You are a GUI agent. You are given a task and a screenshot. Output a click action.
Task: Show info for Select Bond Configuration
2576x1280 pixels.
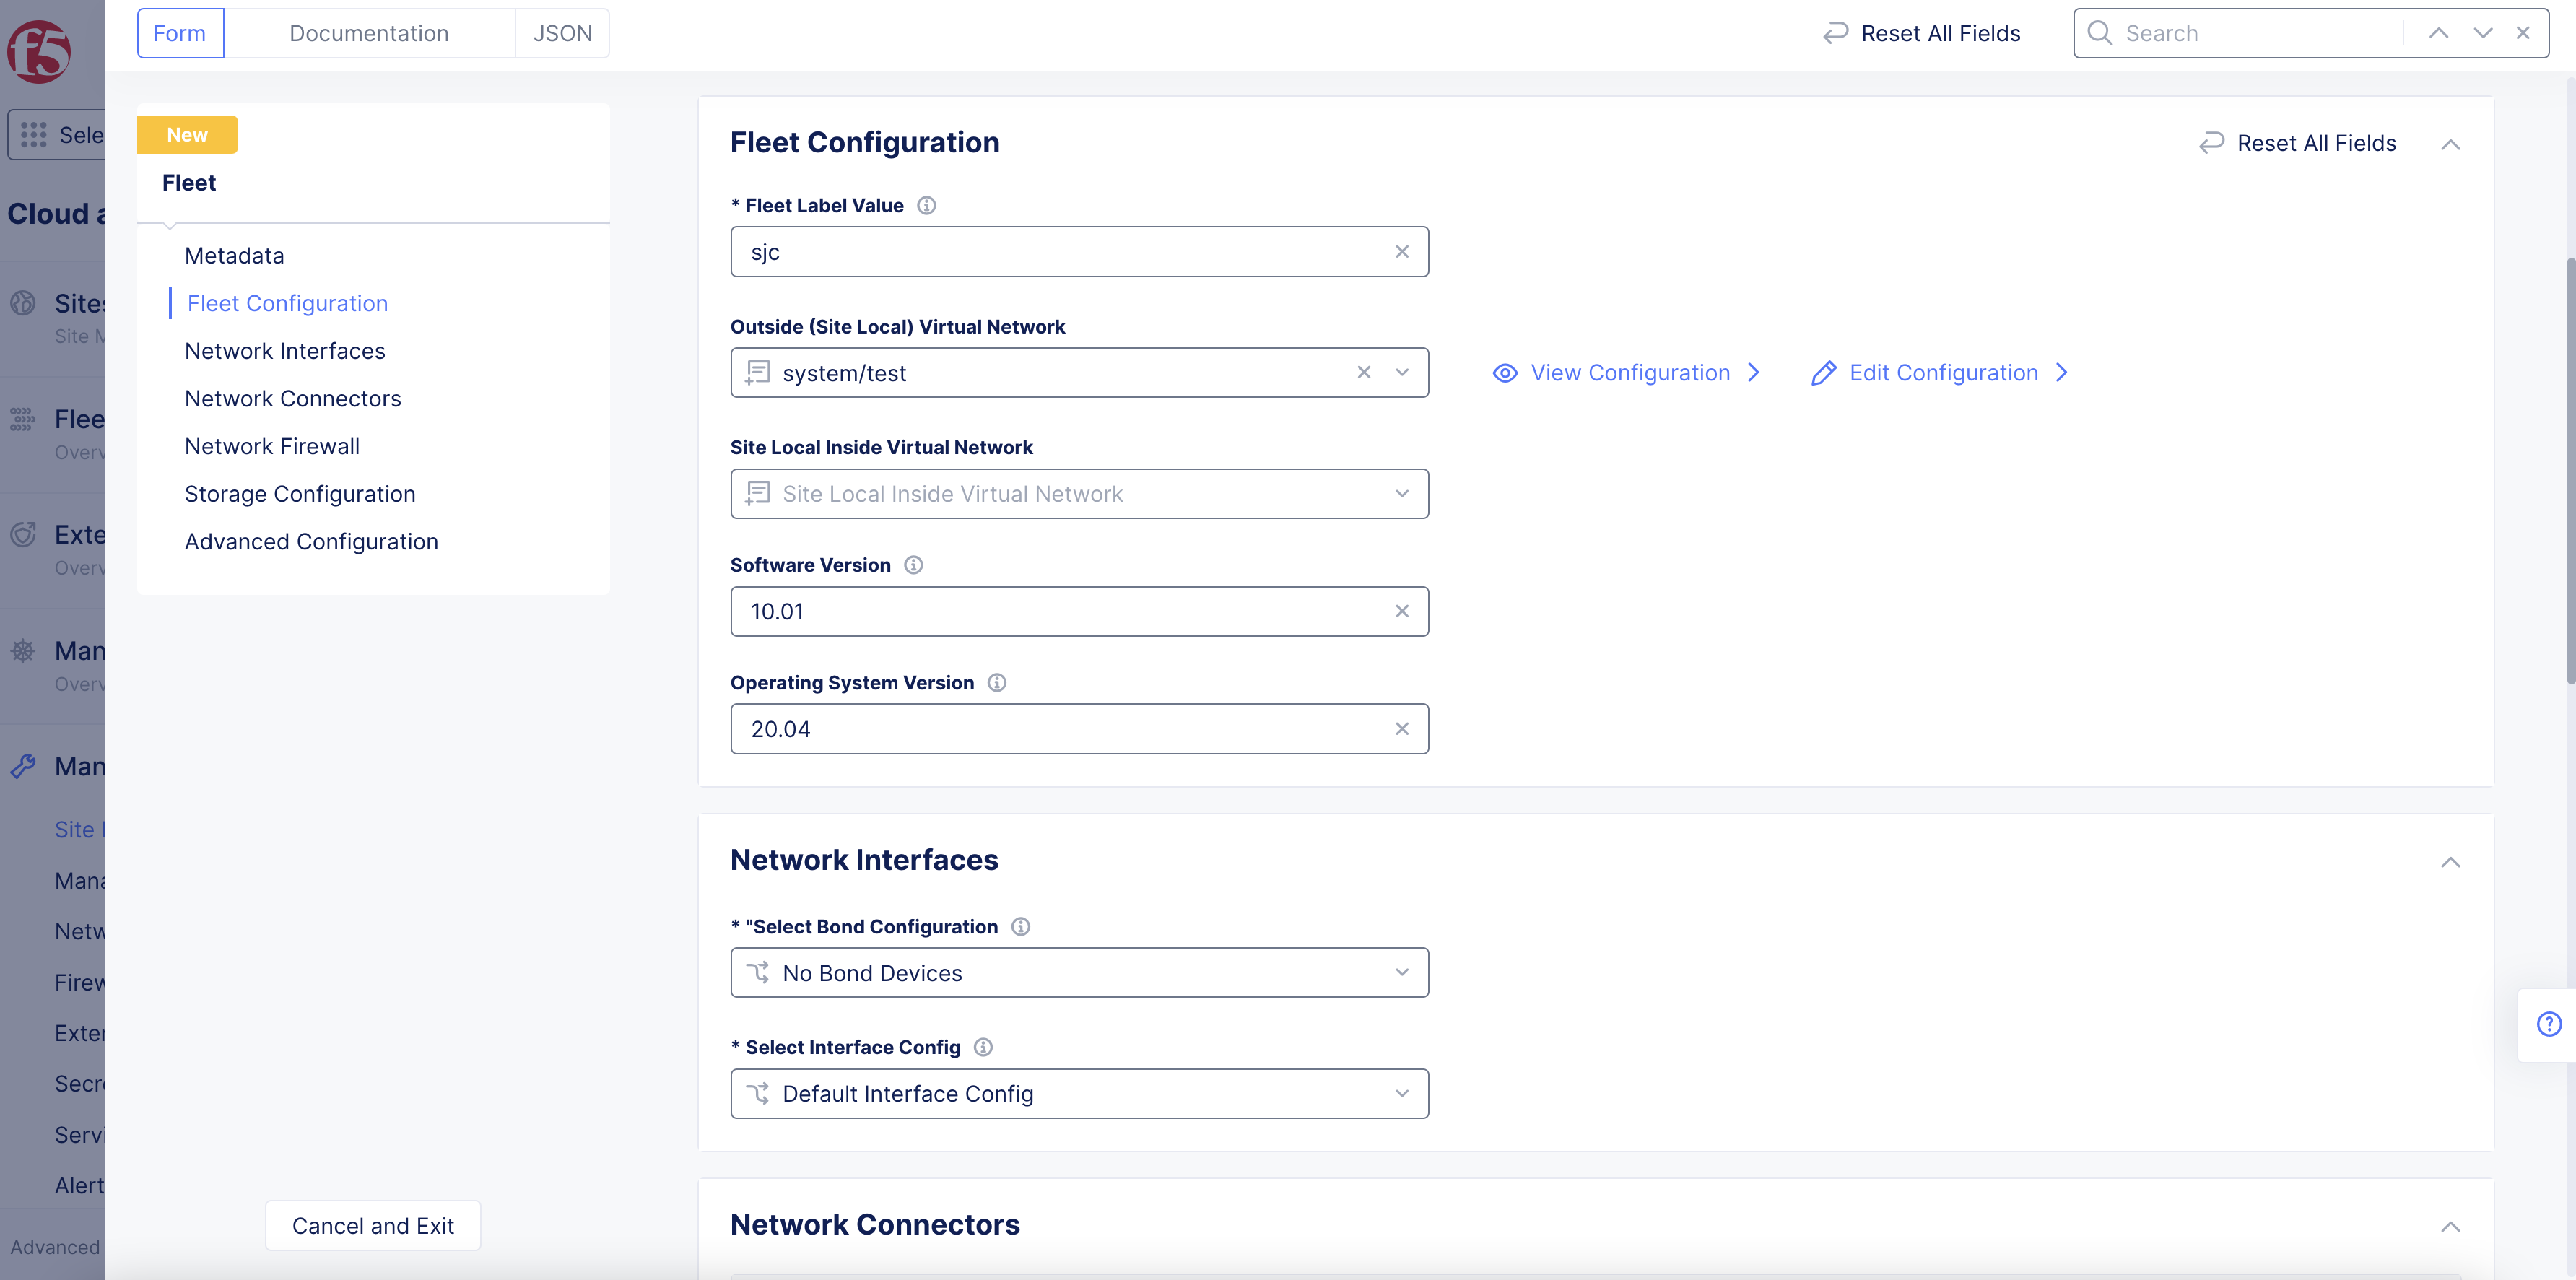(x=1021, y=927)
